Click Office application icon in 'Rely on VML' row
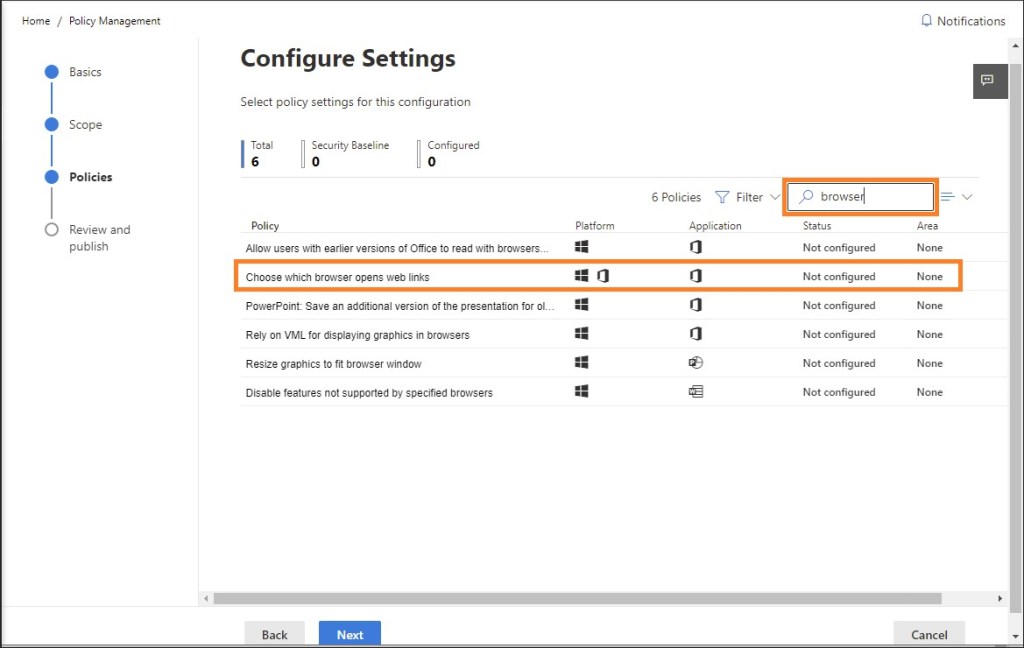The image size is (1024, 648). click(x=696, y=333)
